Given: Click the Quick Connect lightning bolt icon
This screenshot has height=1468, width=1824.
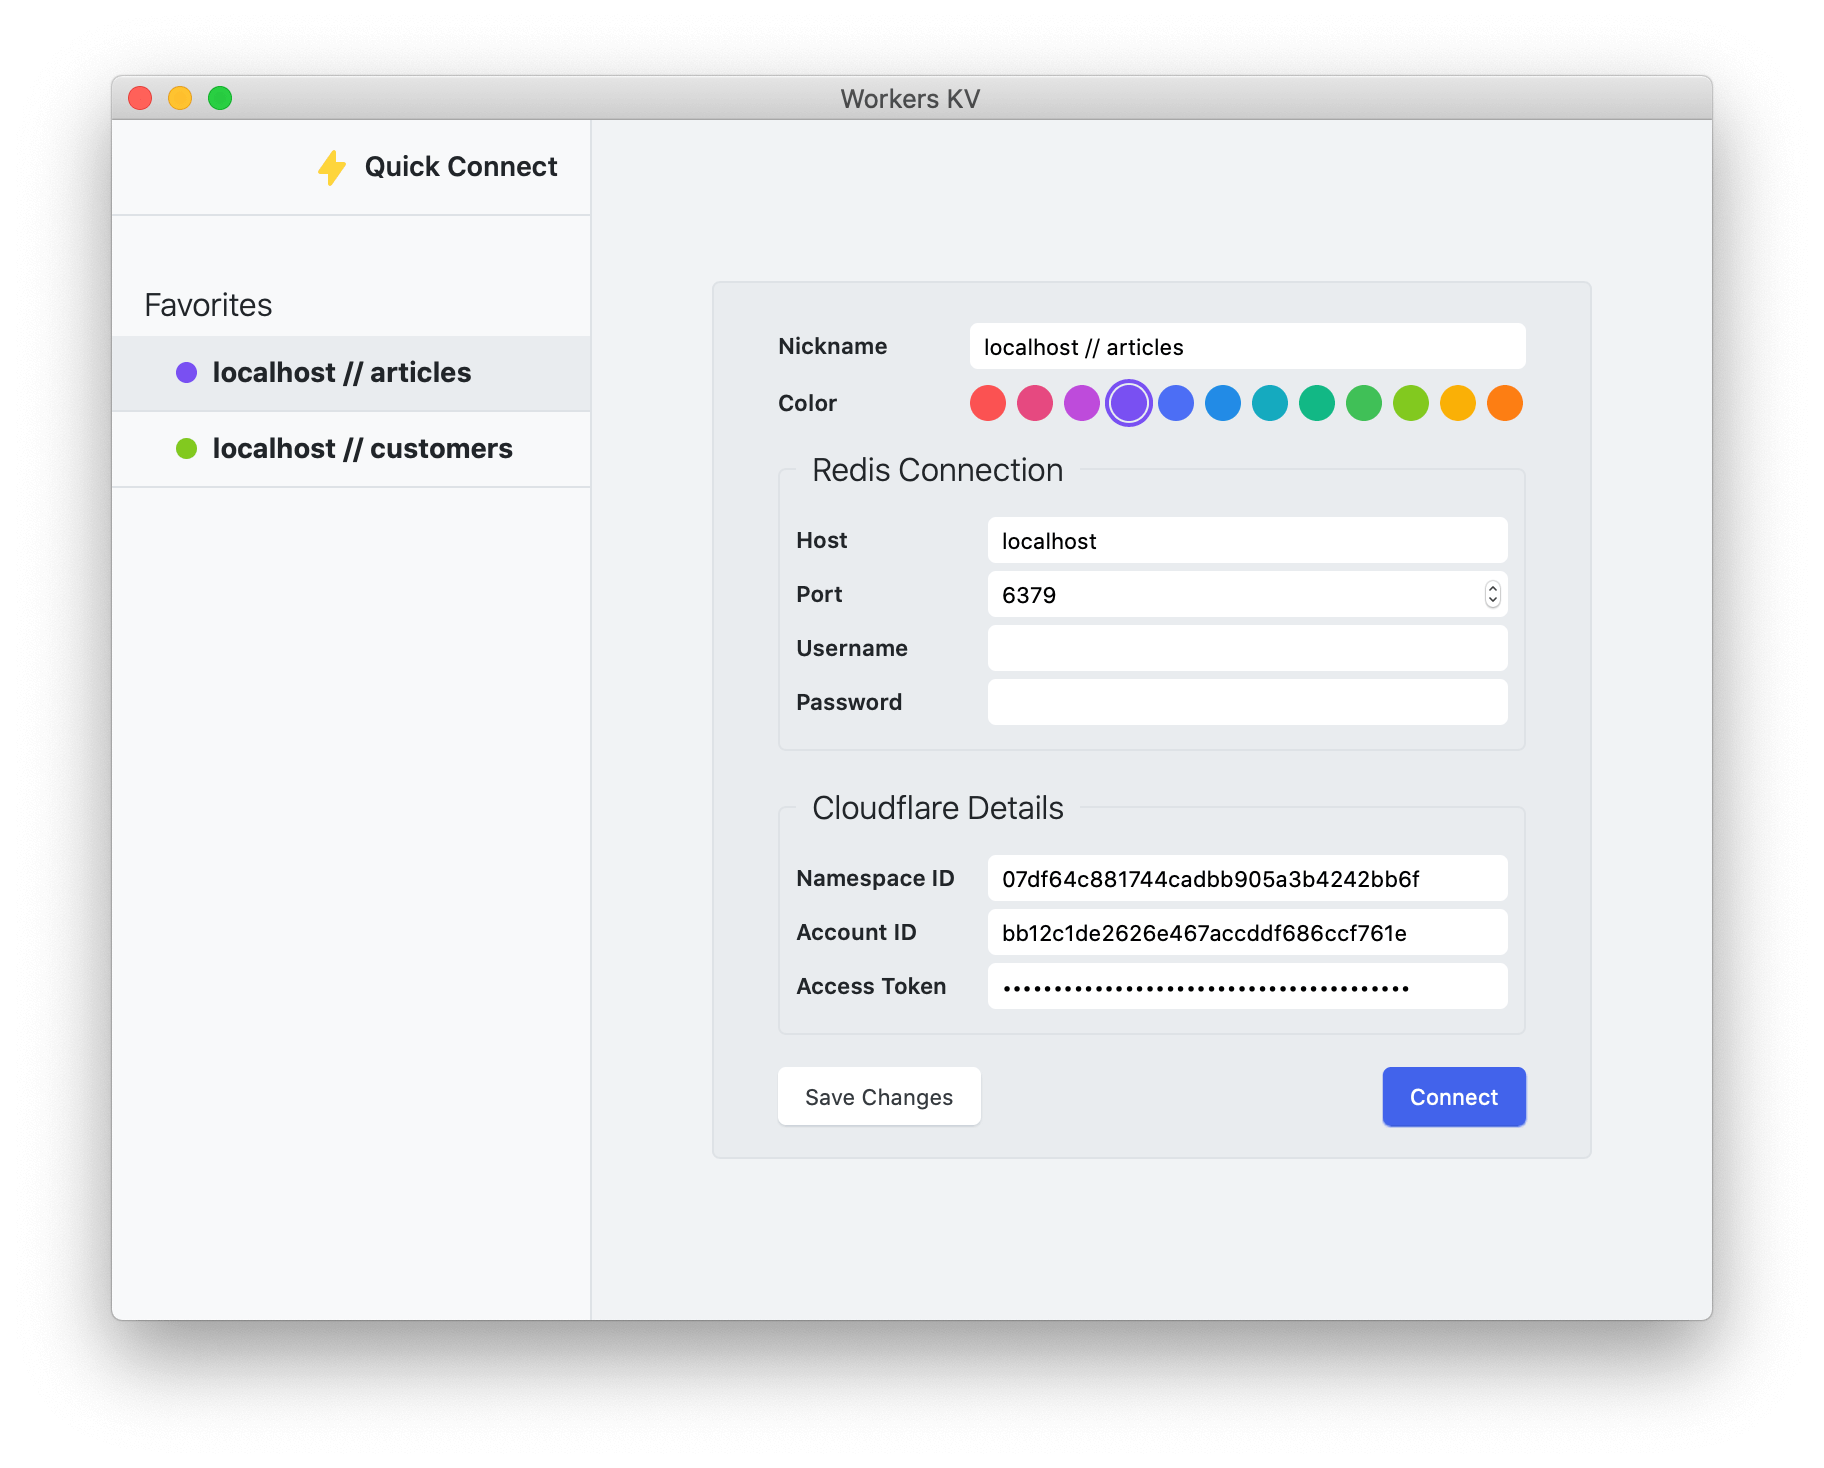Looking at the screenshot, I should [332, 167].
